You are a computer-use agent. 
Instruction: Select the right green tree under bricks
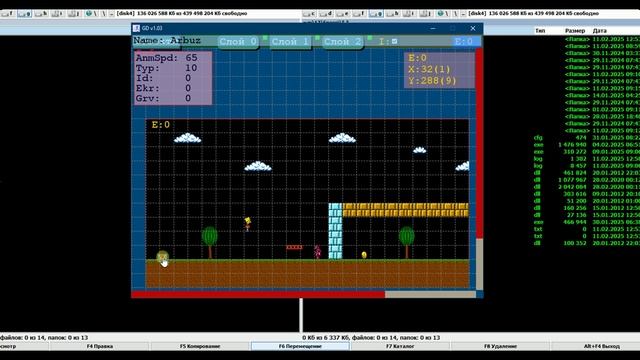point(407,242)
